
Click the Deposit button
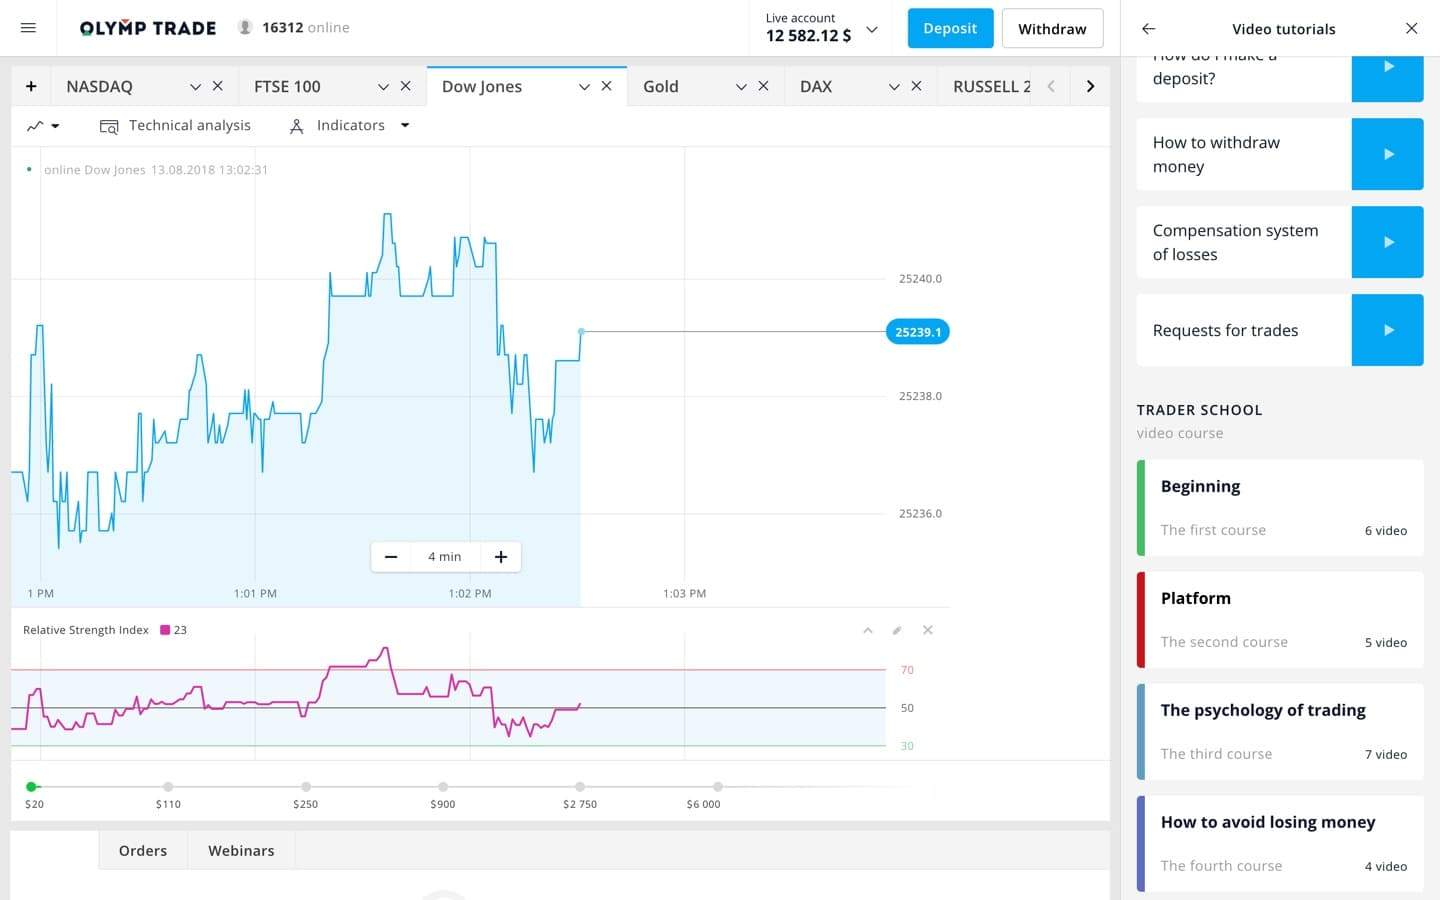[x=950, y=28]
